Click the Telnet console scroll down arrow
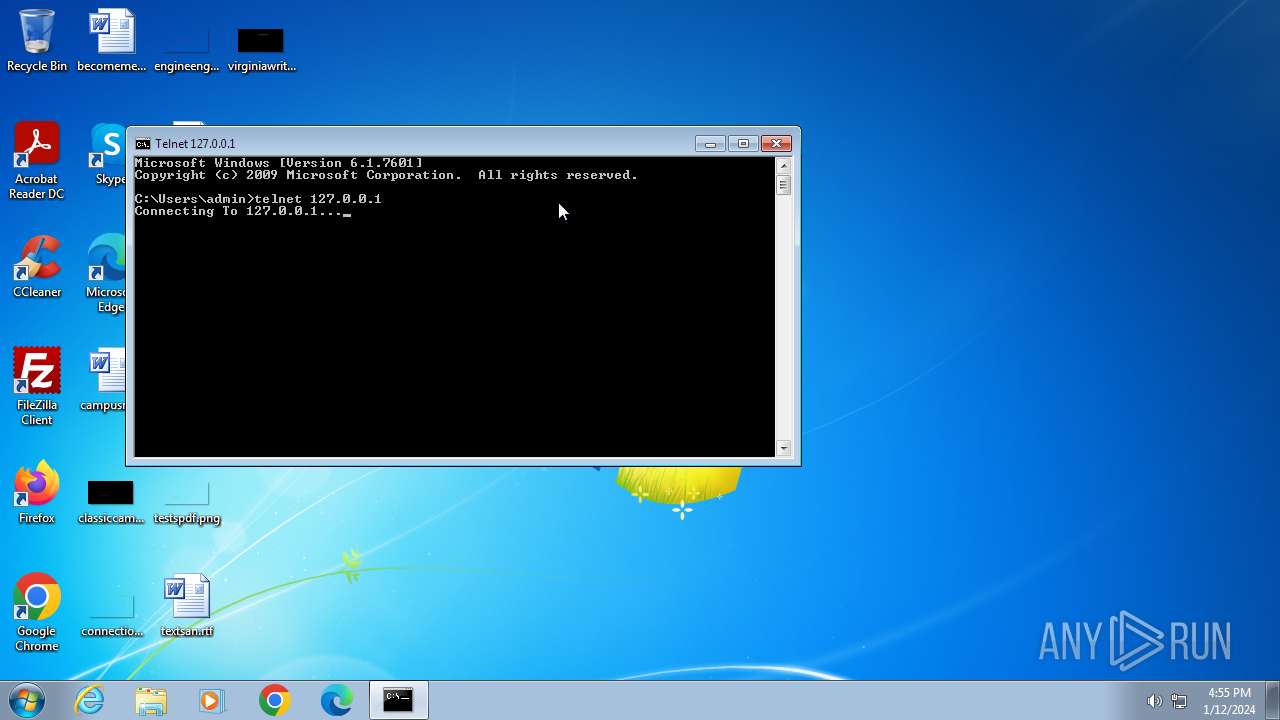The height and width of the screenshot is (720, 1280). pos(783,449)
